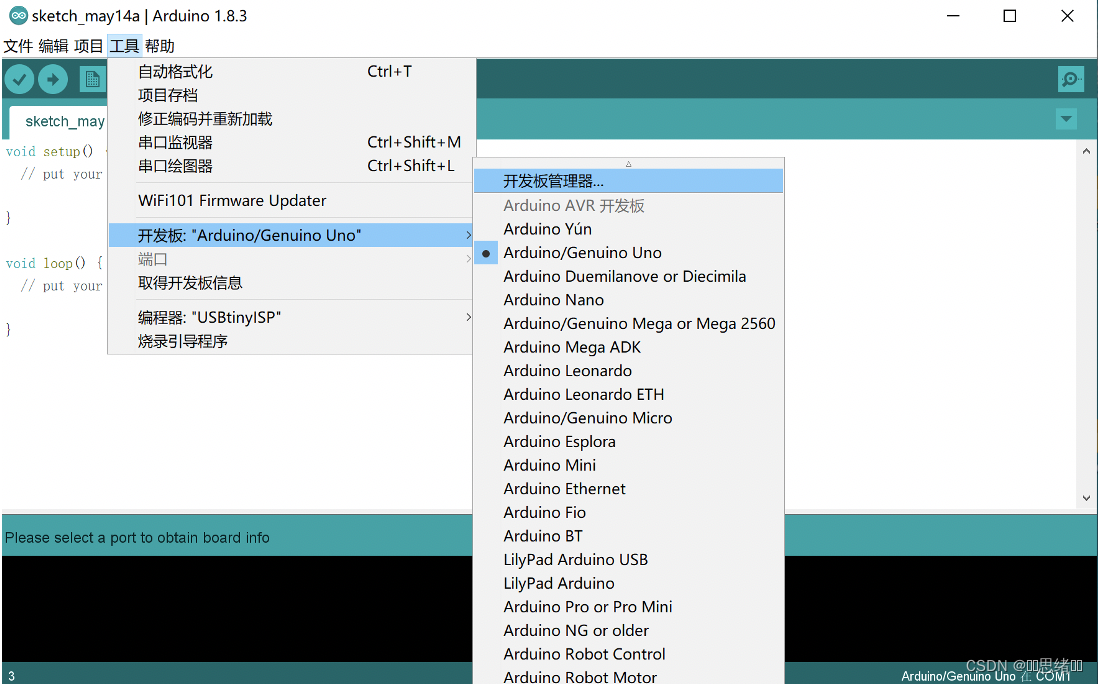Click the board list scroll-up triangle
The width and height of the screenshot is (1098, 684).
pyautogui.click(x=628, y=164)
